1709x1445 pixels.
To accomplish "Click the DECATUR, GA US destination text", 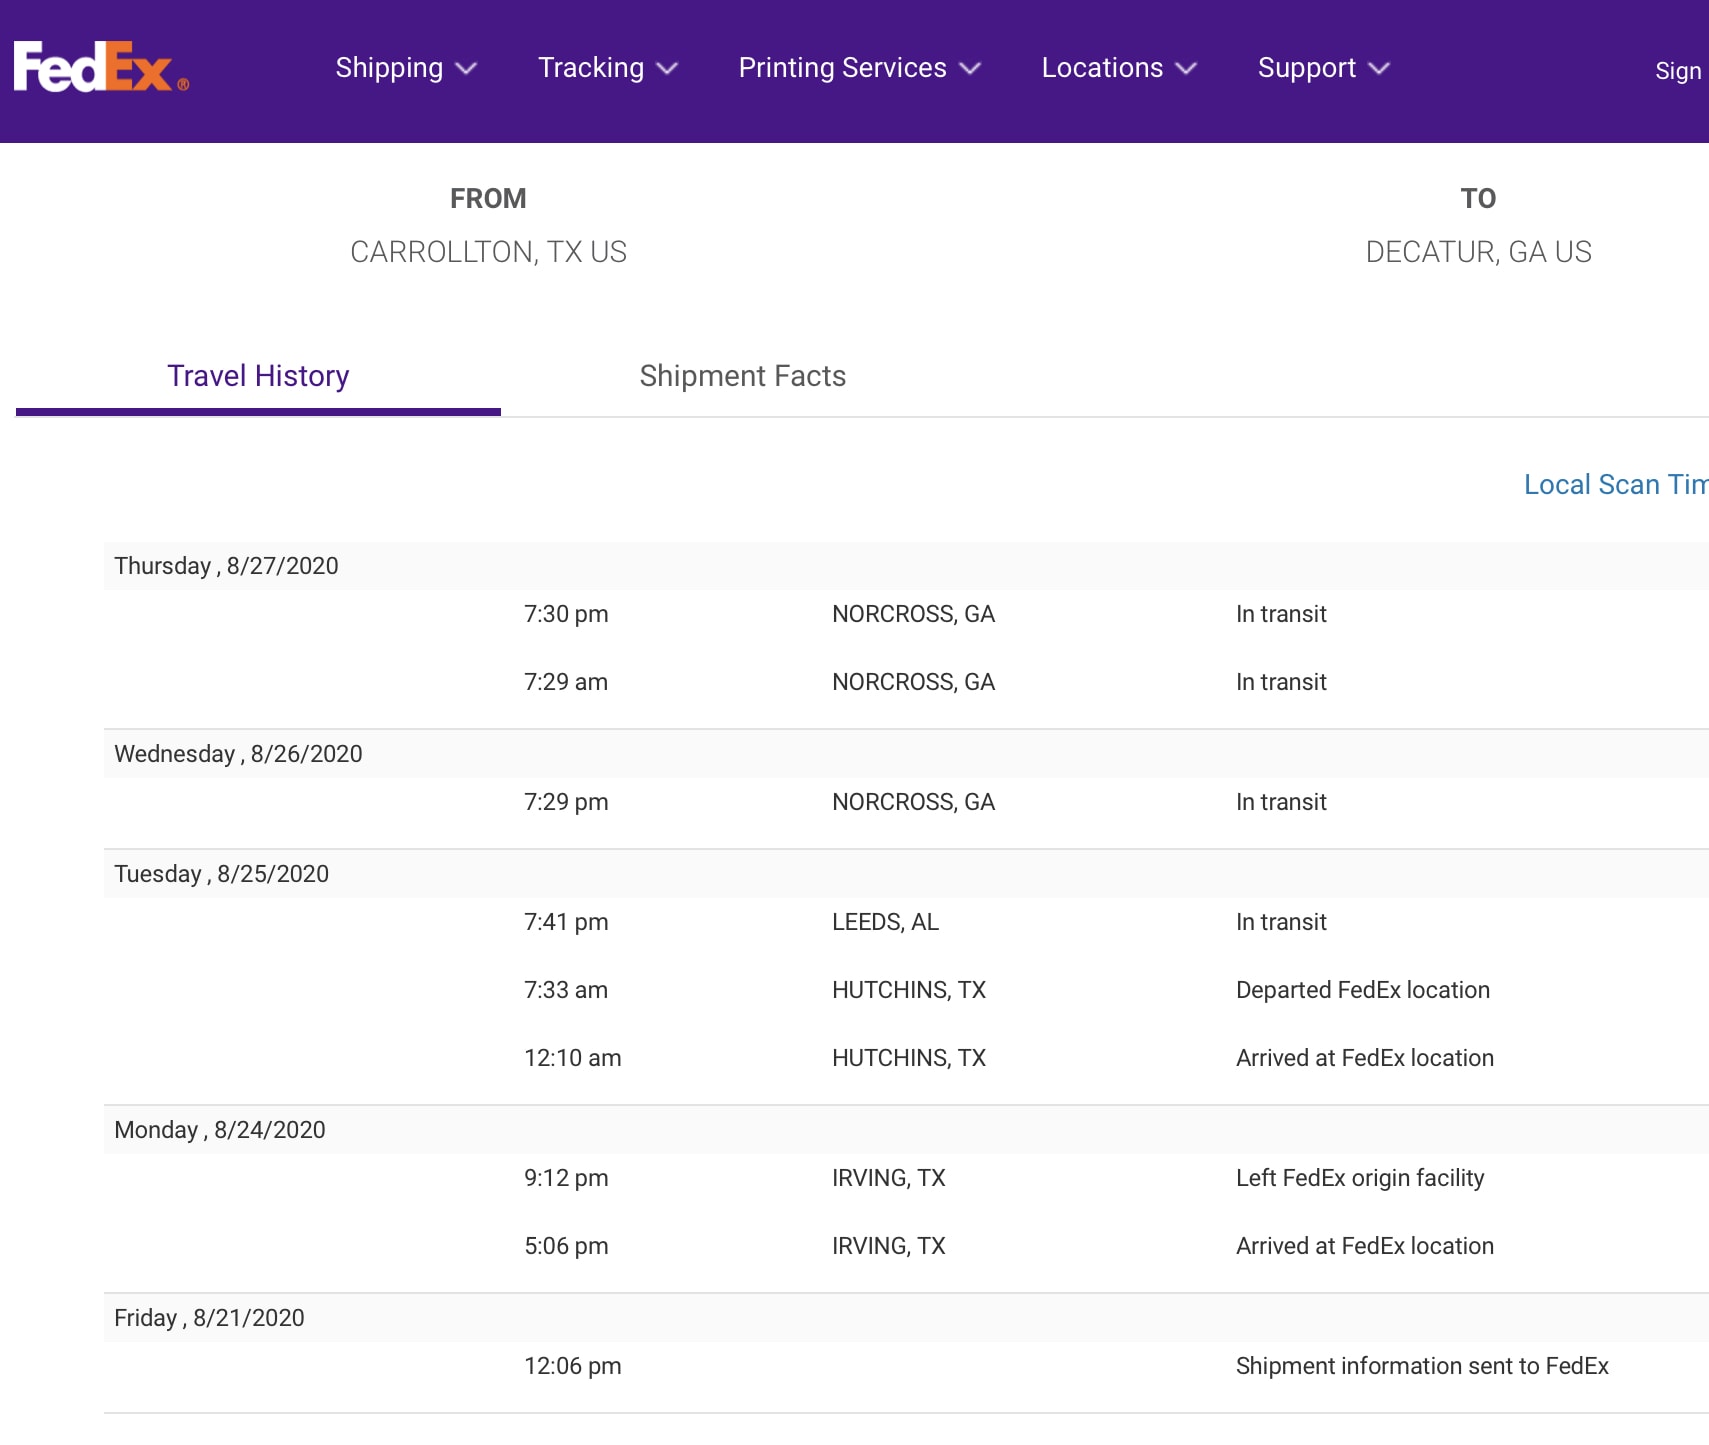I will click(x=1477, y=252).
